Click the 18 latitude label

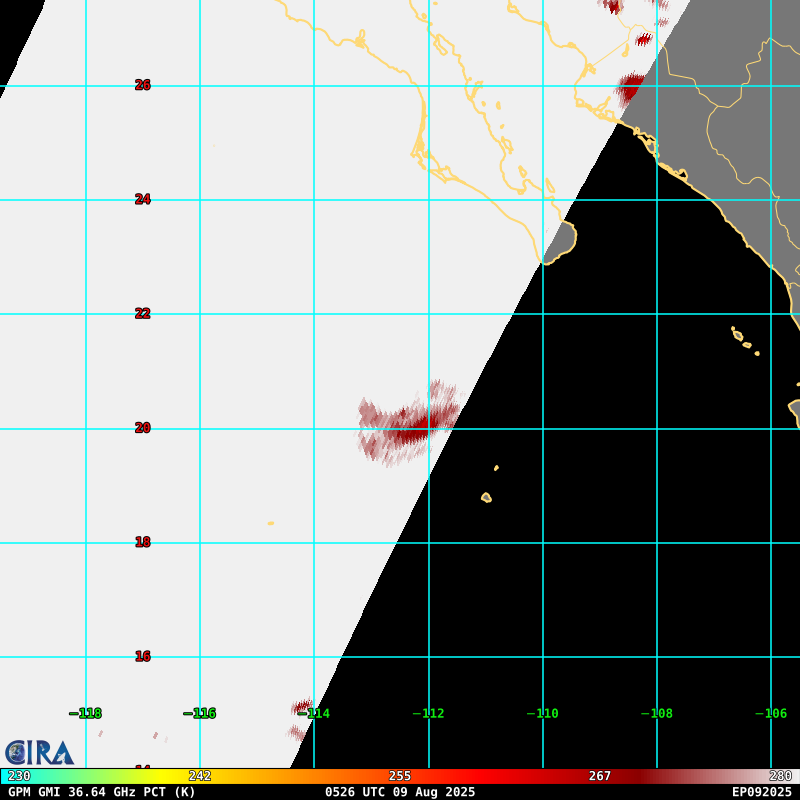coord(143,542)
